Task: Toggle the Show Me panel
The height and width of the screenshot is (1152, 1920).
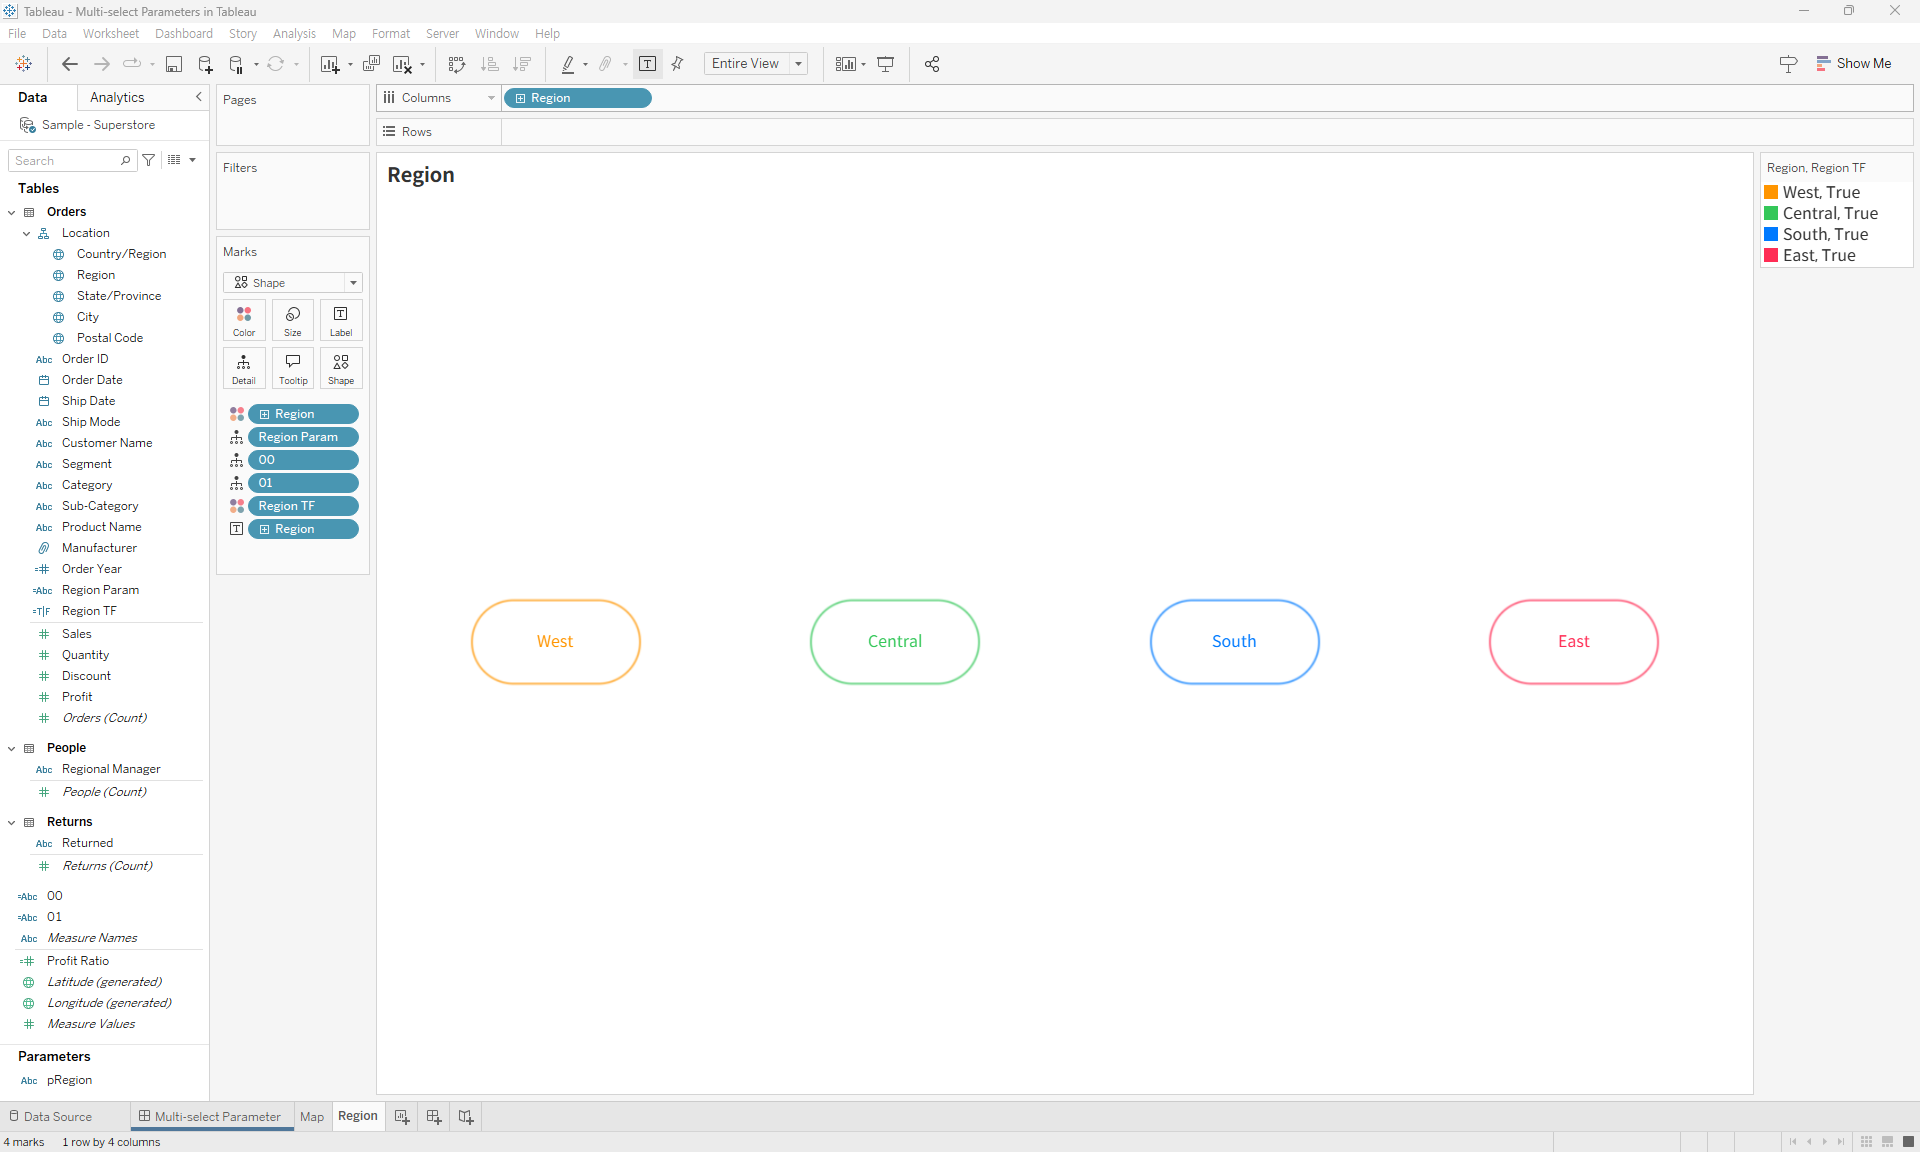Action: 1853,64
